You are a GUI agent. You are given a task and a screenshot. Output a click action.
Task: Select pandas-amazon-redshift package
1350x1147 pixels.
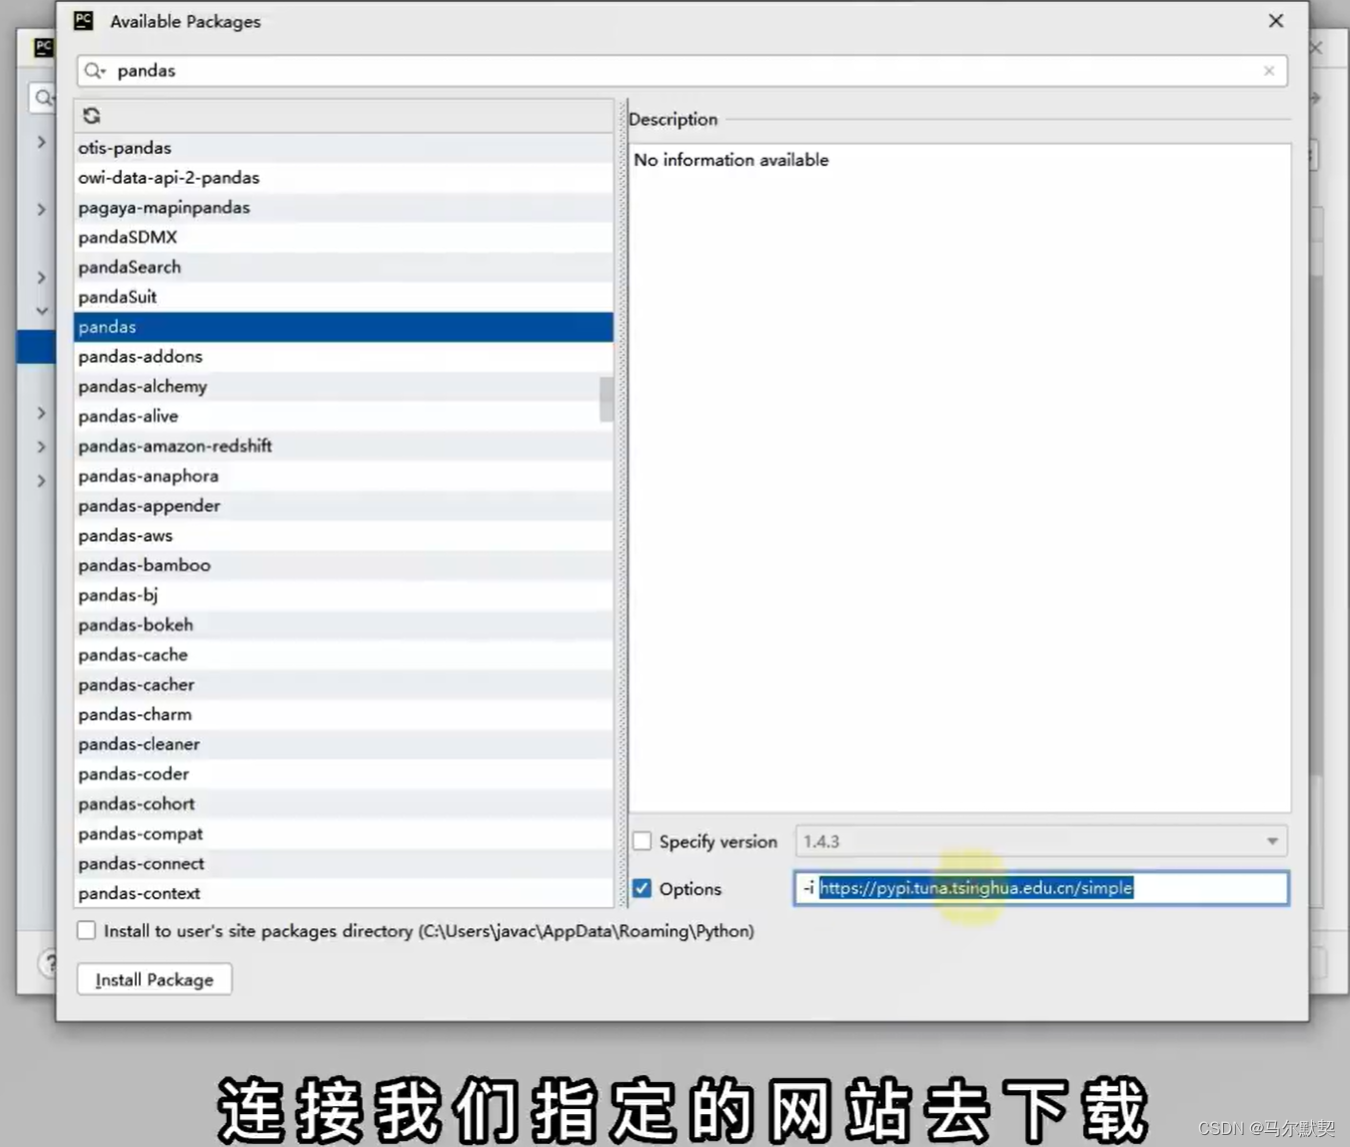[343, 446]
